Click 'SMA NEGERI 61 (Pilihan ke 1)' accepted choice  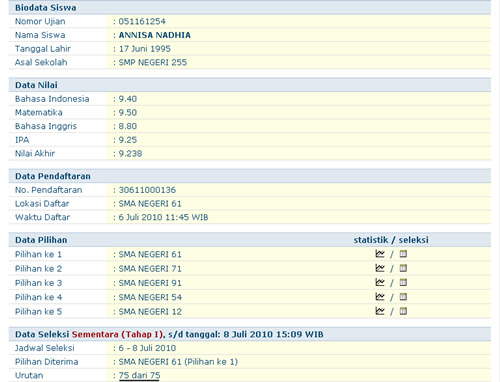coord(178,362)
